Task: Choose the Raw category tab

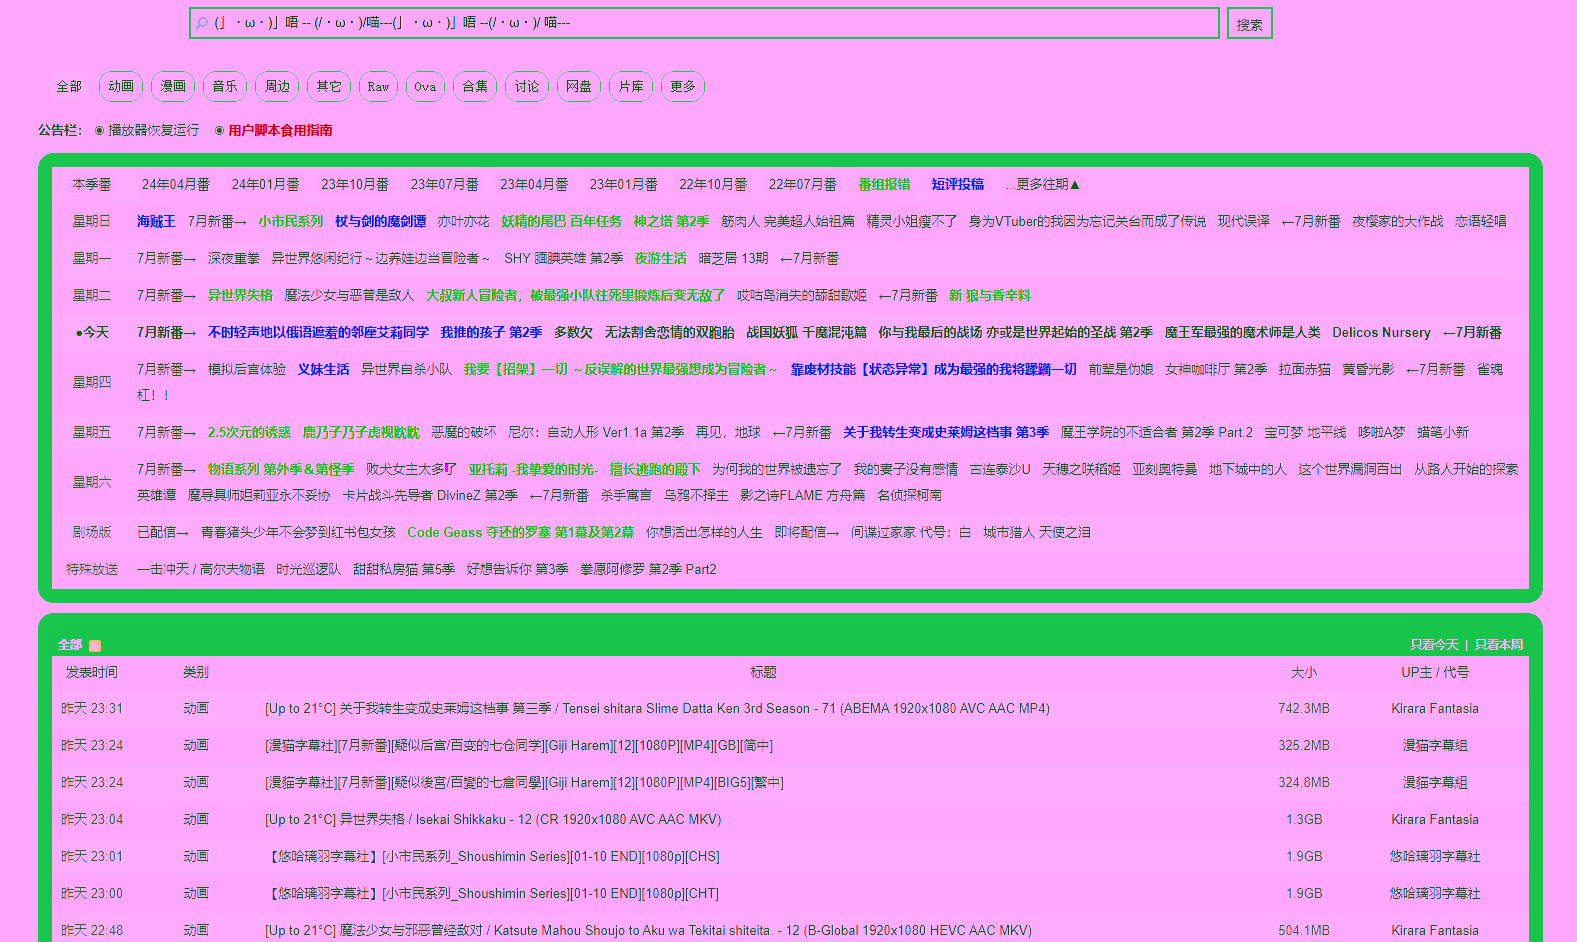Action: tap(378, 87)
